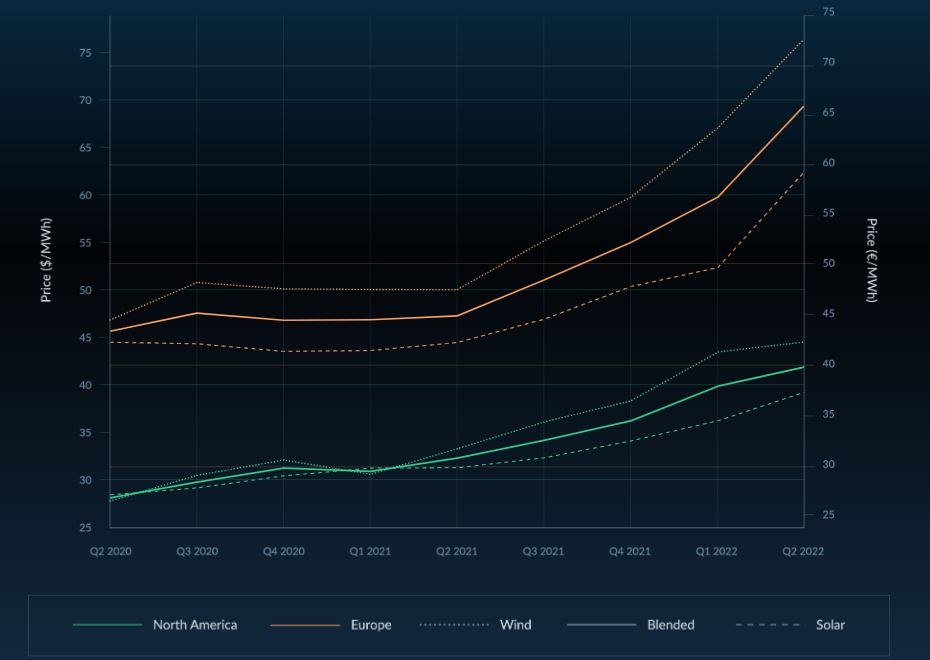Select the Q1 2021 x-axis label

tap(370, 551)
